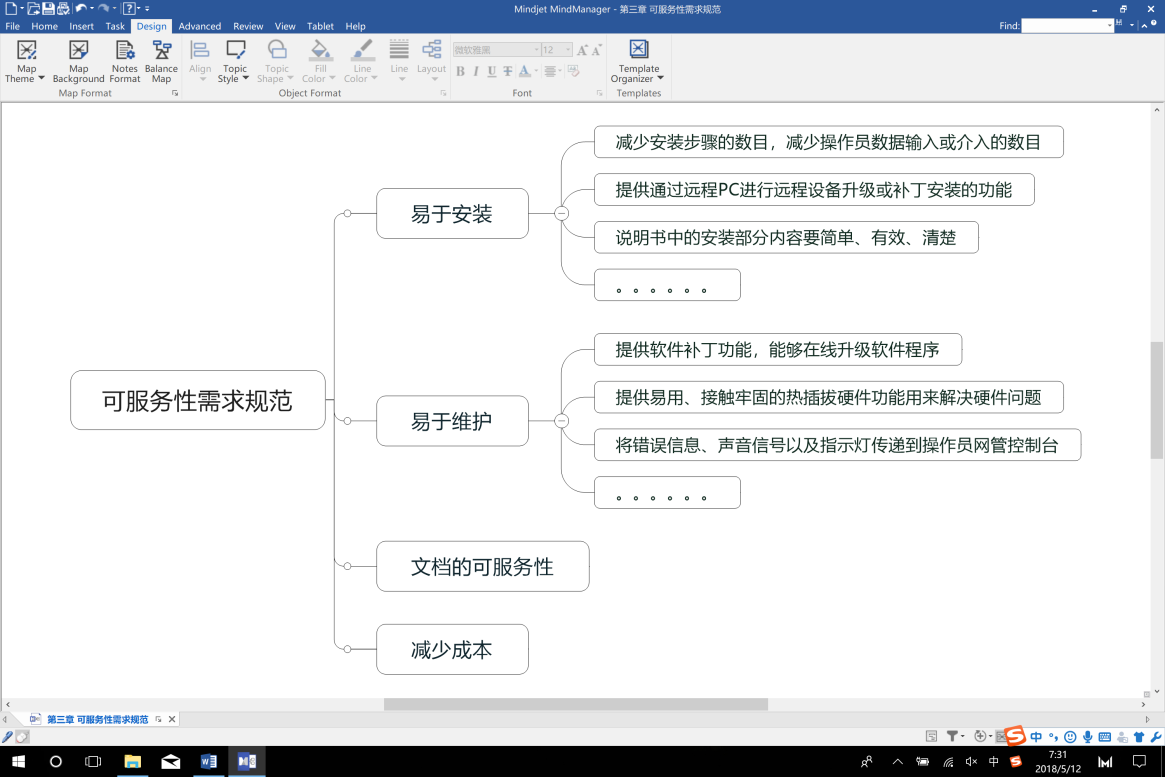Collapse the 易于维护 branch subtopics
This screenshot has height=777, width=1165.
pos(561,421)
